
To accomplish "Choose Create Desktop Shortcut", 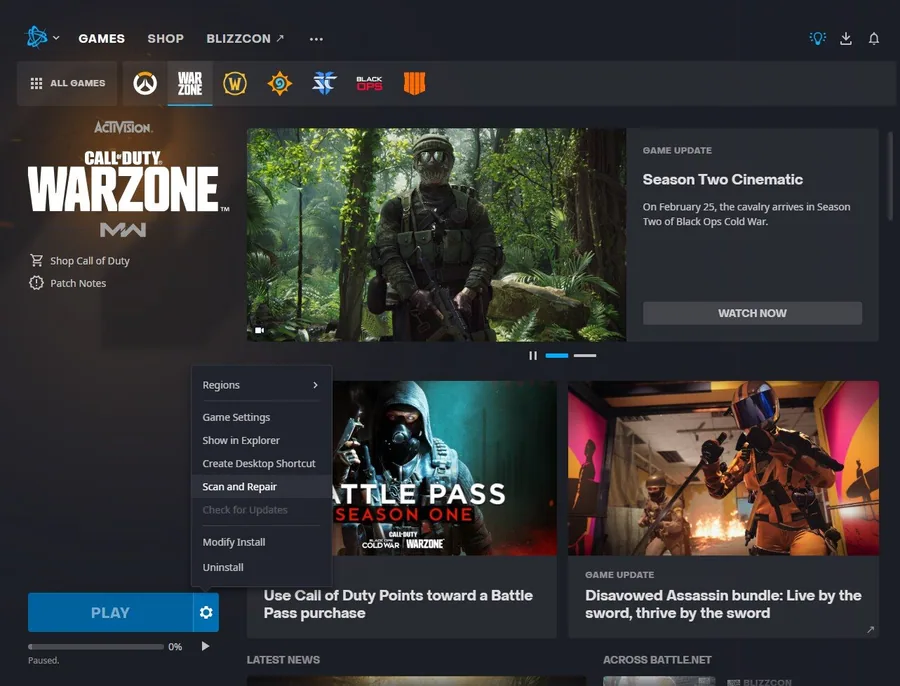I will [261, 463].
